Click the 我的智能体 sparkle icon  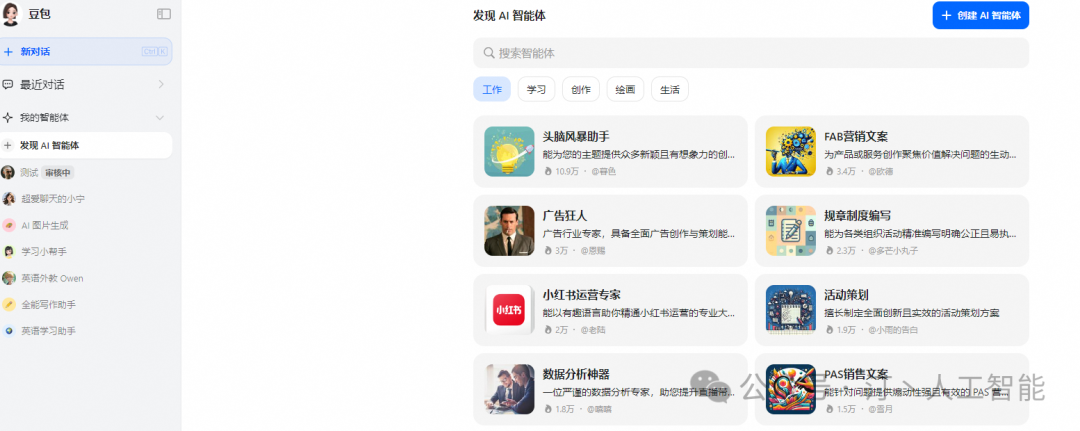point(8,118)
